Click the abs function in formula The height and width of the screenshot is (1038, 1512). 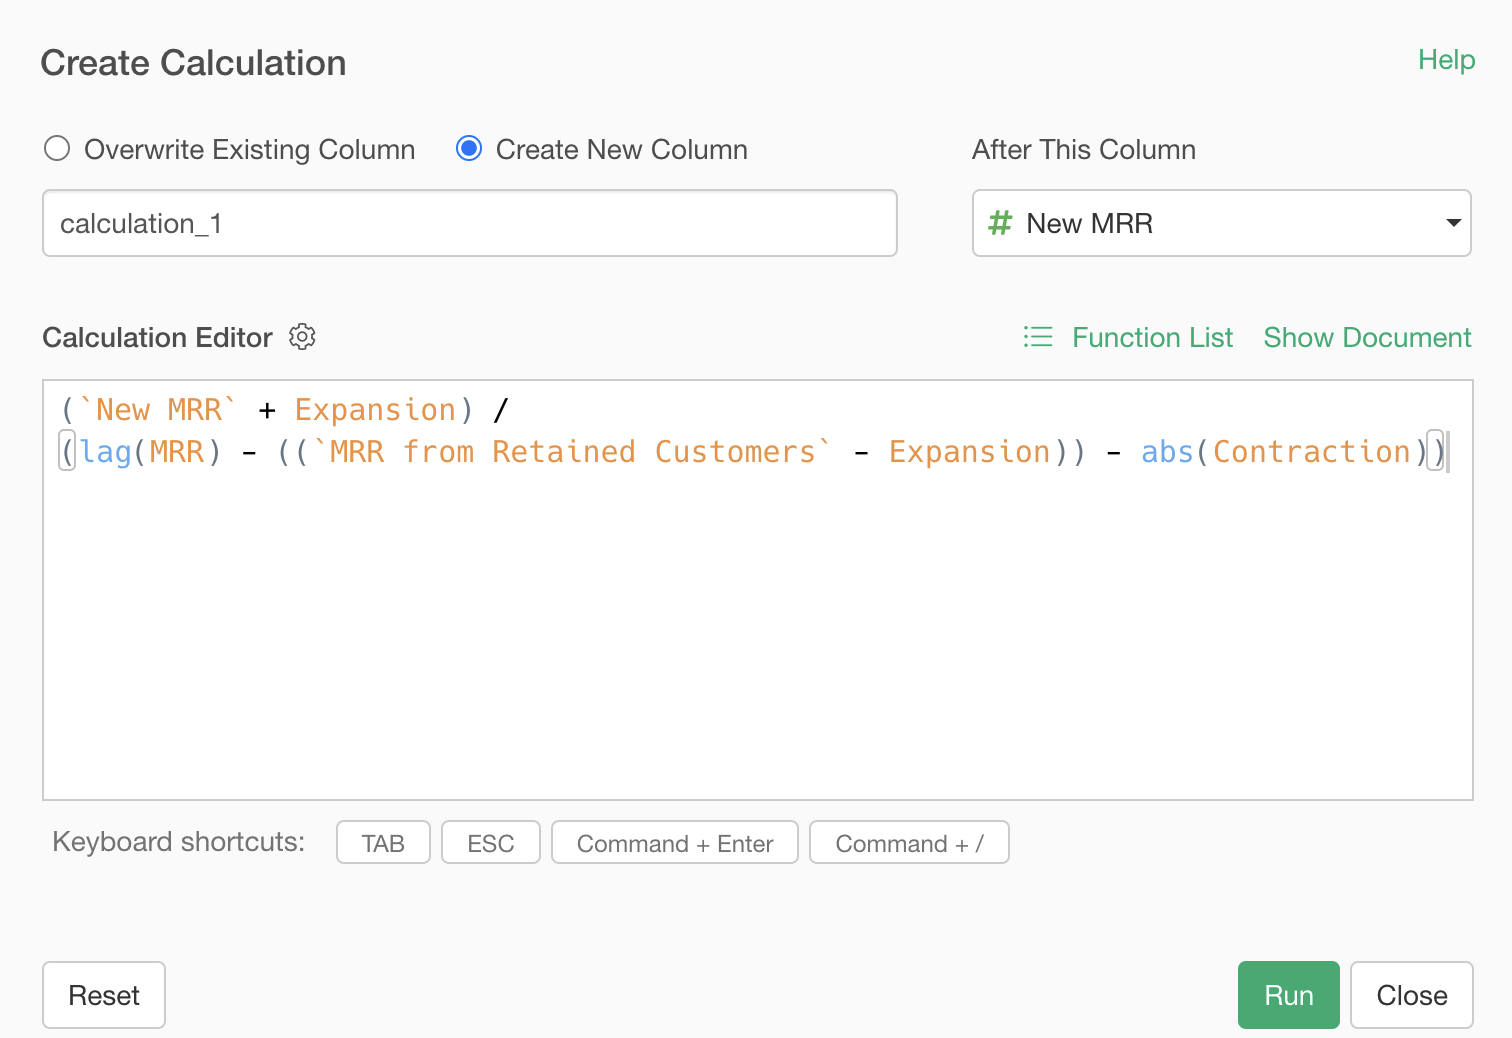tap(1167, 452)
